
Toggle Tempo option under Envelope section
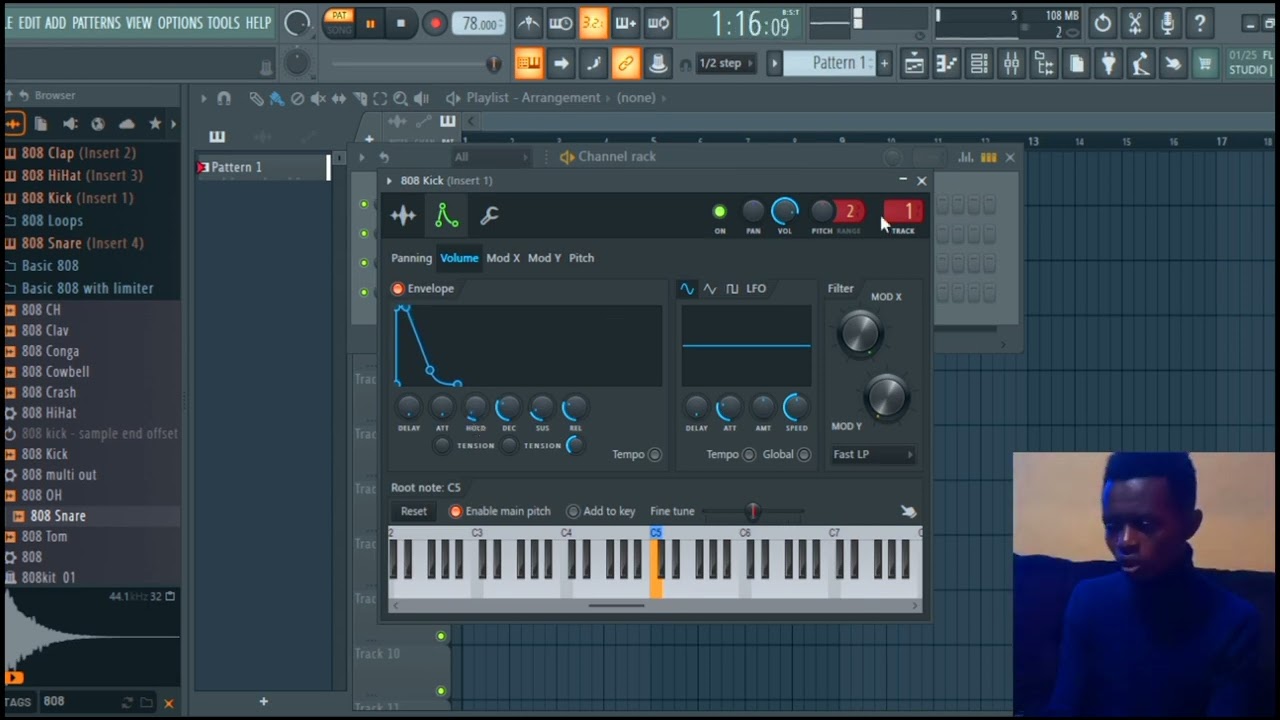[655, 454]
